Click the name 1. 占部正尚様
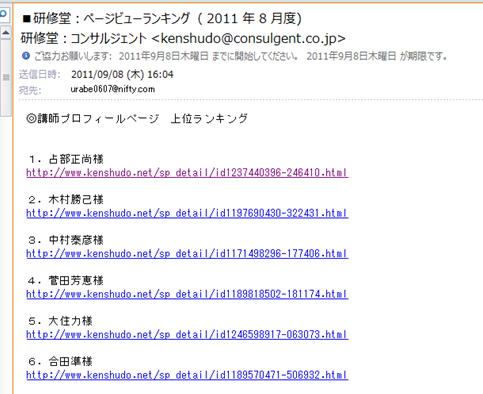 (66, 159)
